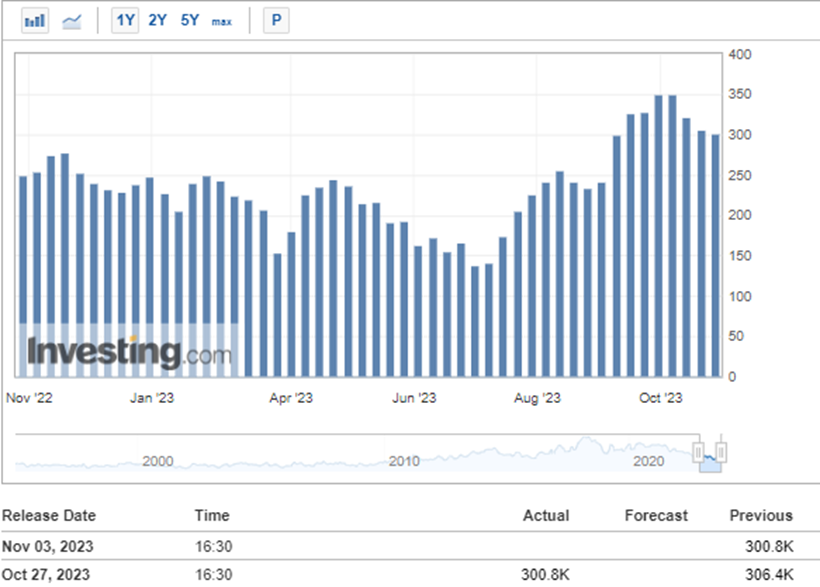Click the 400 y-axis label
This screenshot has width=820, height=587.
coord(739,54)
